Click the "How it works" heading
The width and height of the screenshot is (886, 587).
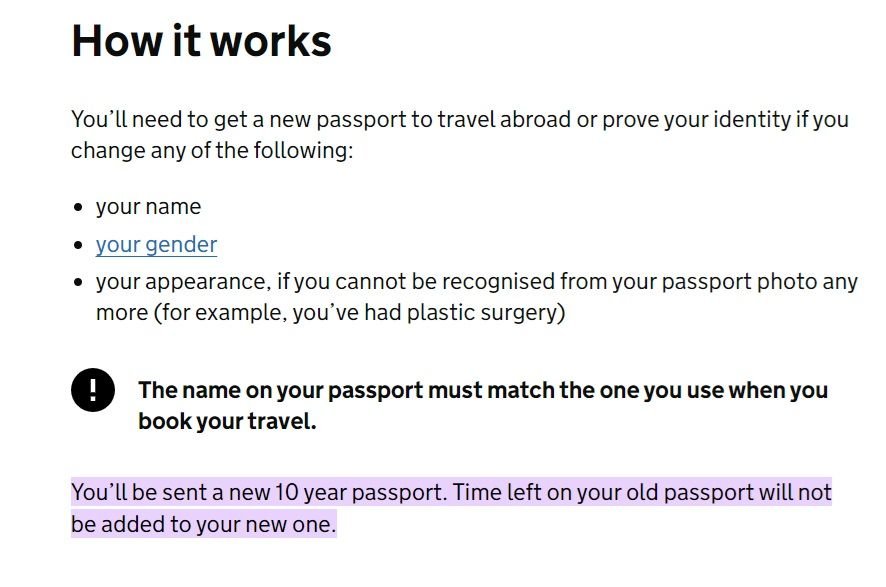click(x=201, y=41)
